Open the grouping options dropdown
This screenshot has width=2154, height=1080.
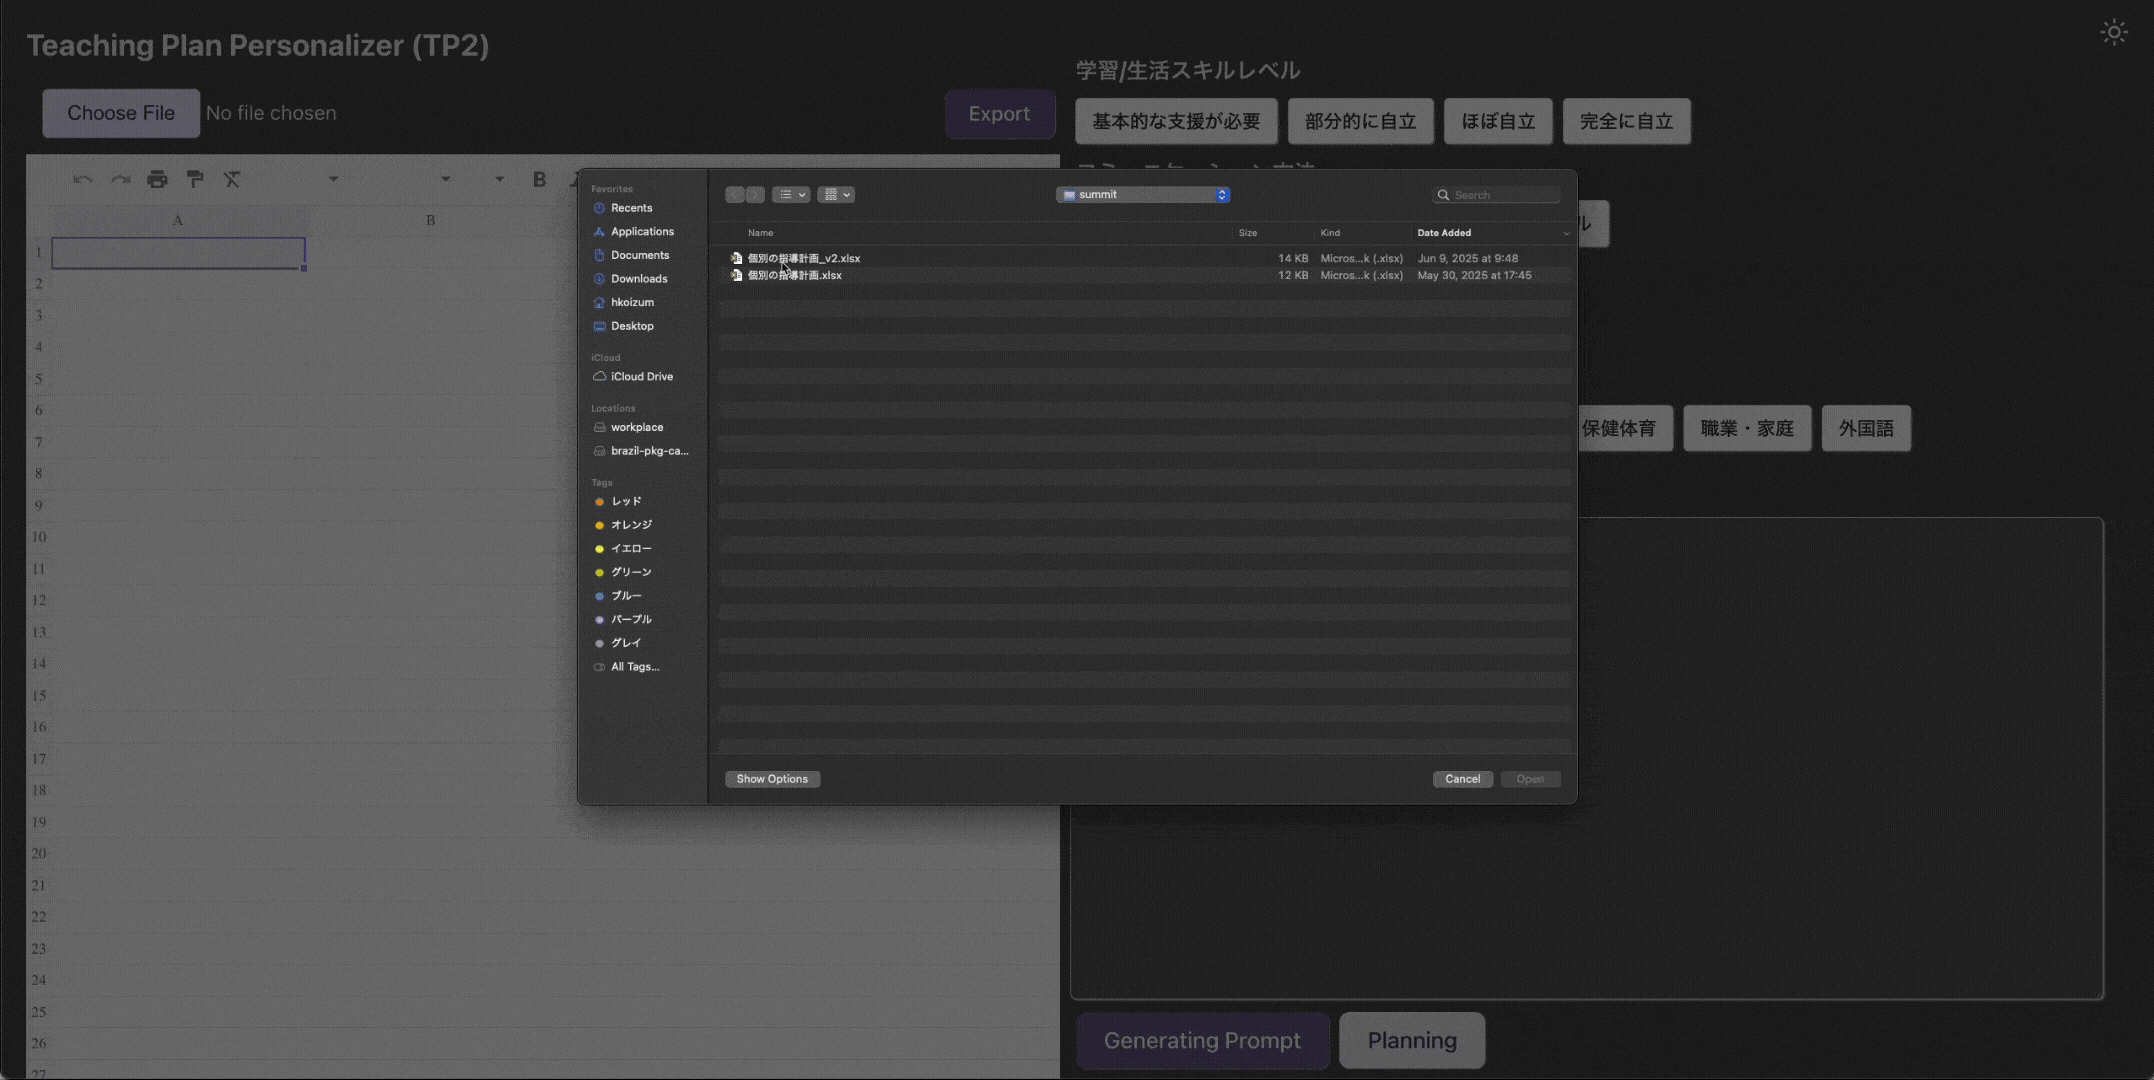tap(835, 195)
